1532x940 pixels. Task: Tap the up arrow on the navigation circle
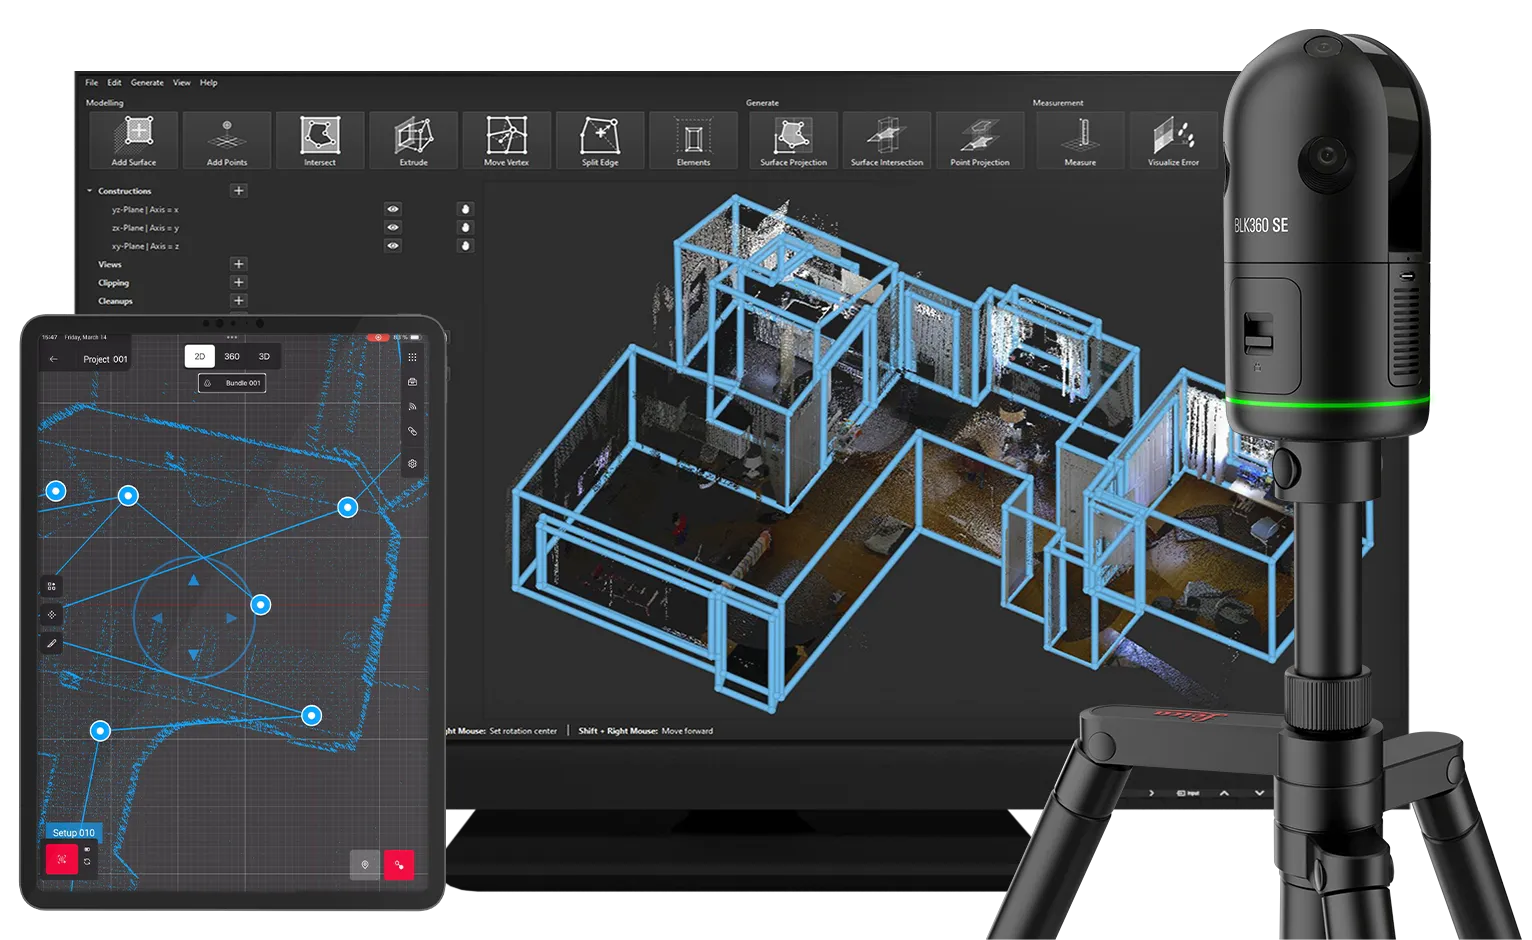coord(194,580)
